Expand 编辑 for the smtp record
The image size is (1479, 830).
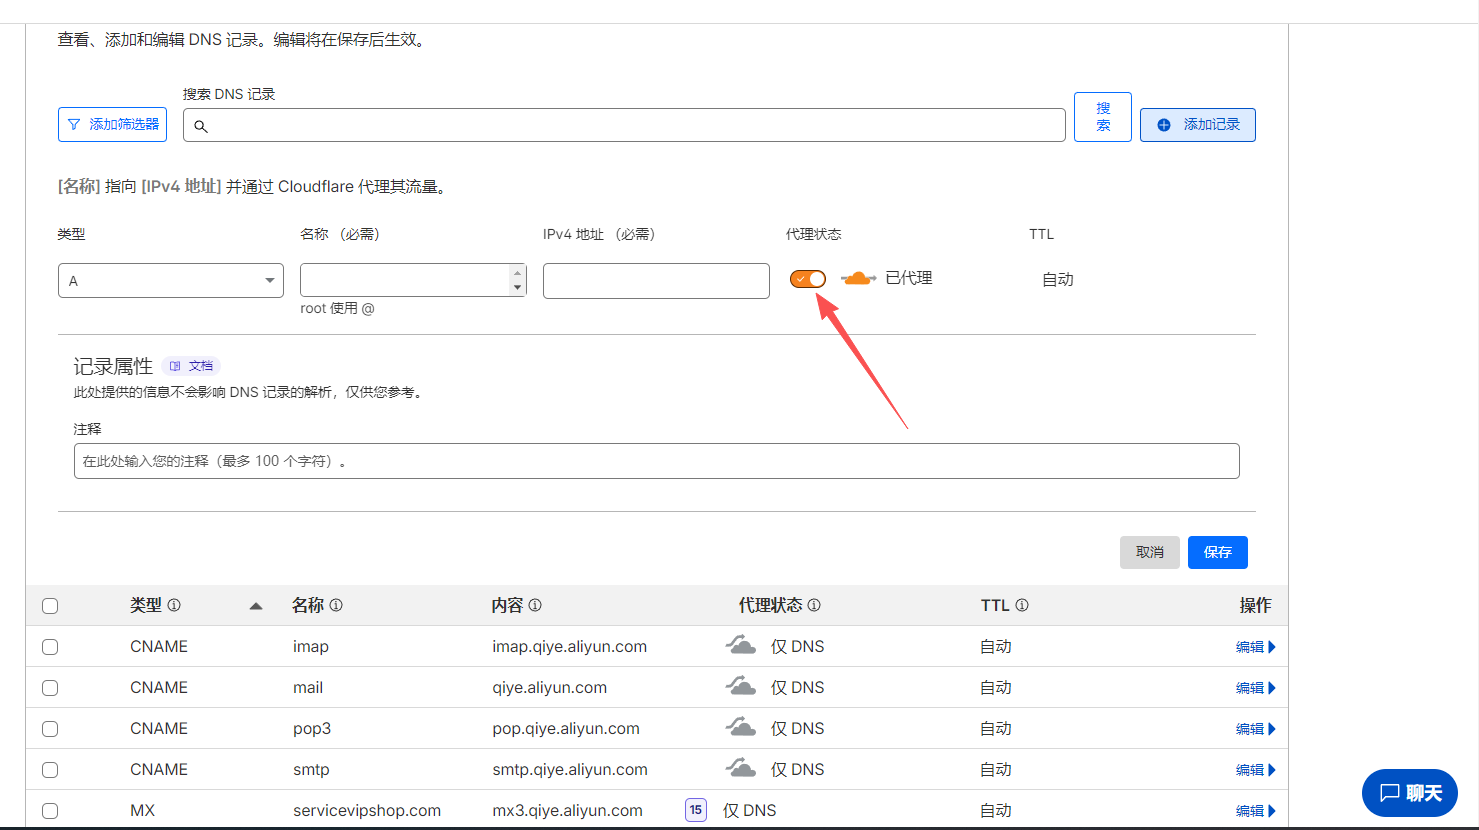coord(1255,770)
